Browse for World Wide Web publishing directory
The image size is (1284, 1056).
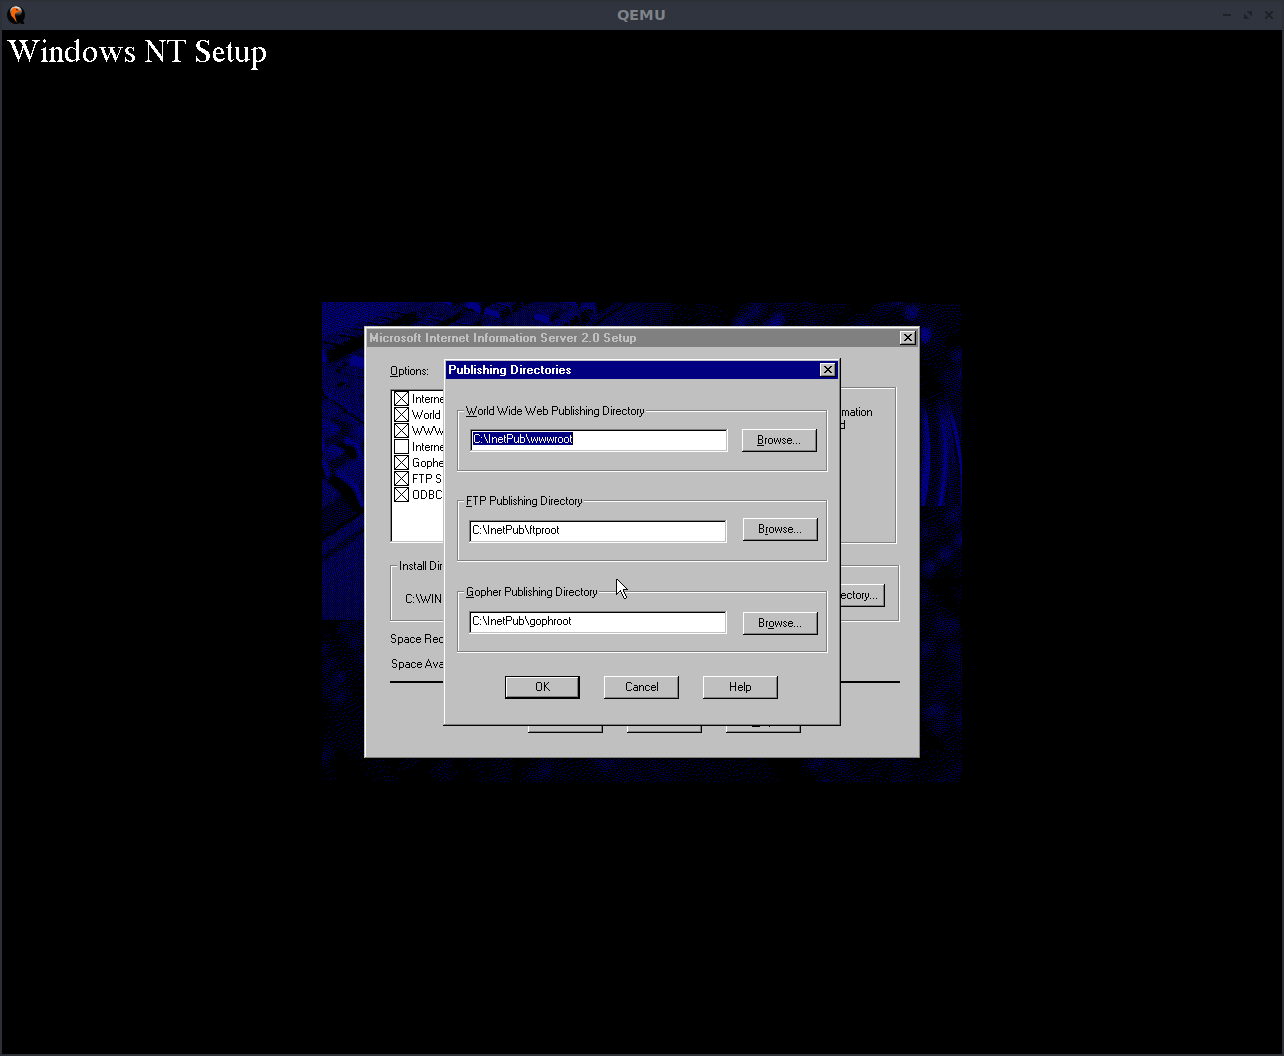pyautogui.click(x=779, y=440)
